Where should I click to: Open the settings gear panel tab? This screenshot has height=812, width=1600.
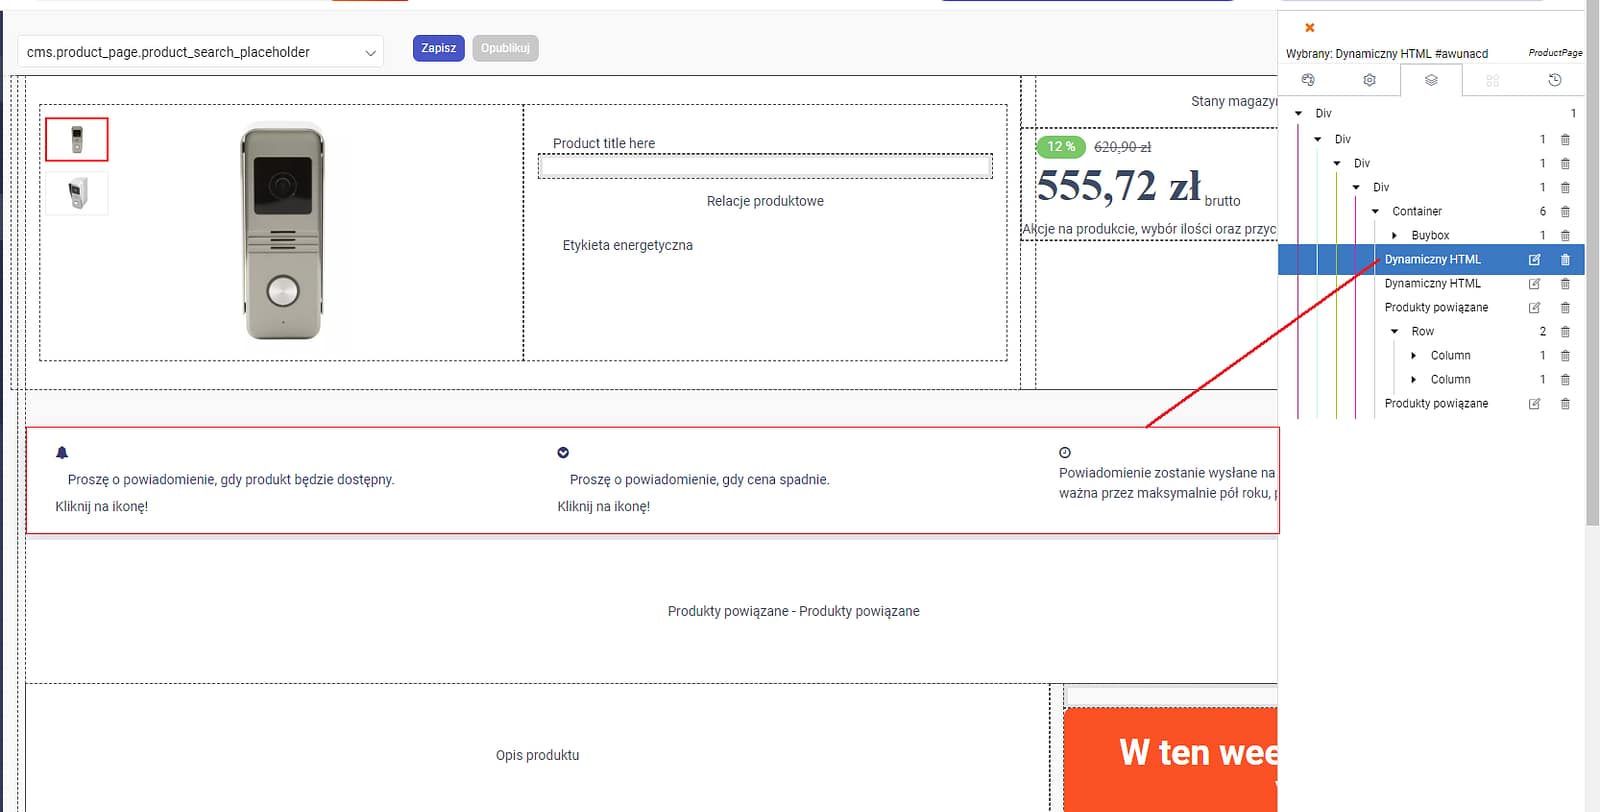click(1369, 80)
